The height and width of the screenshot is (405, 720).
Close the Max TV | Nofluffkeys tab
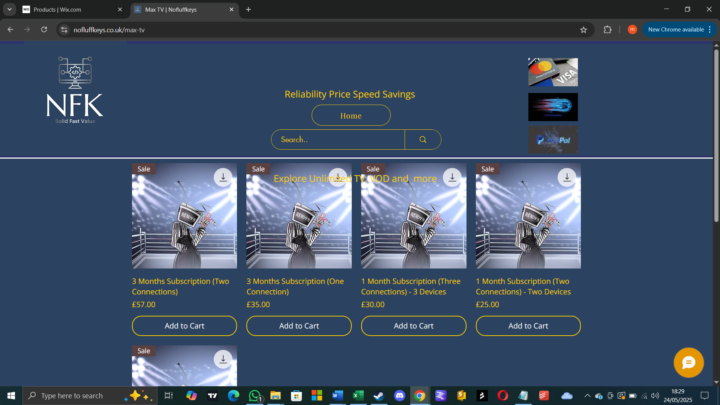[231, 9]
